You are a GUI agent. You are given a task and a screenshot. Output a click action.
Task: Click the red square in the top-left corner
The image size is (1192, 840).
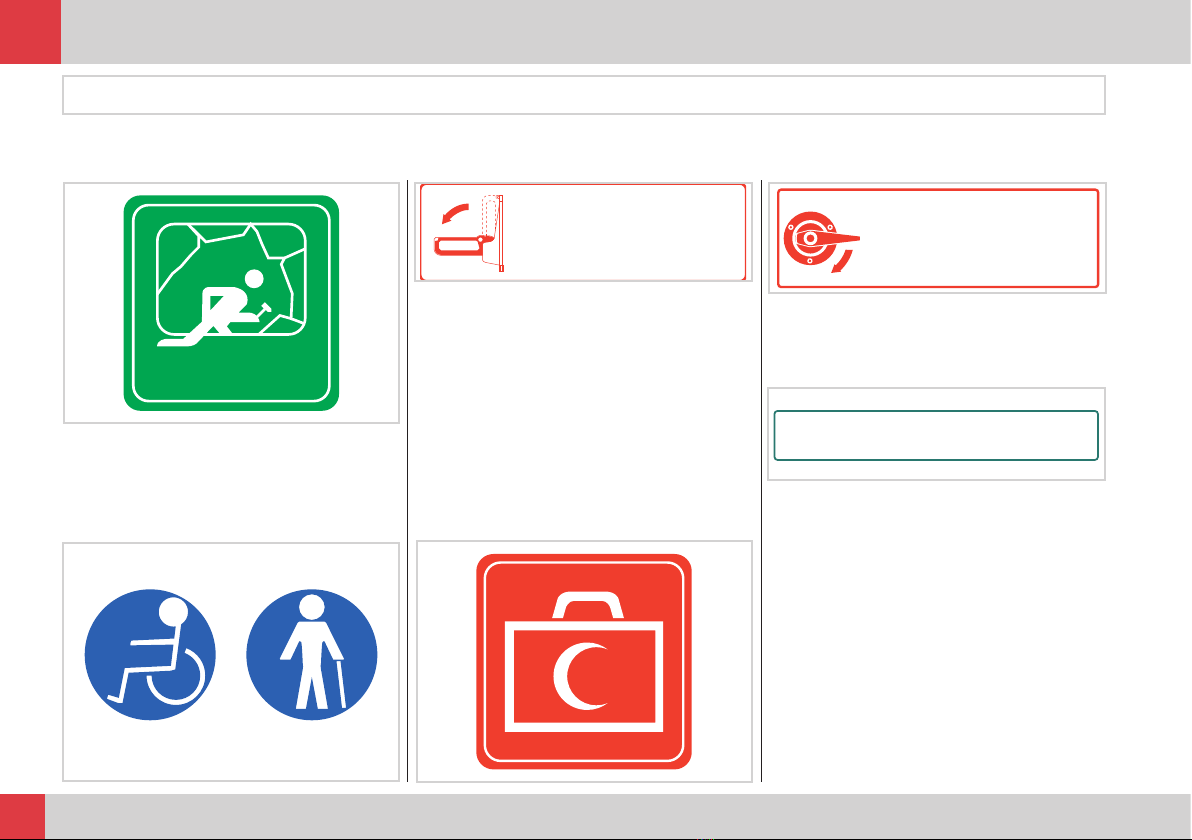[x=30, y=32]
